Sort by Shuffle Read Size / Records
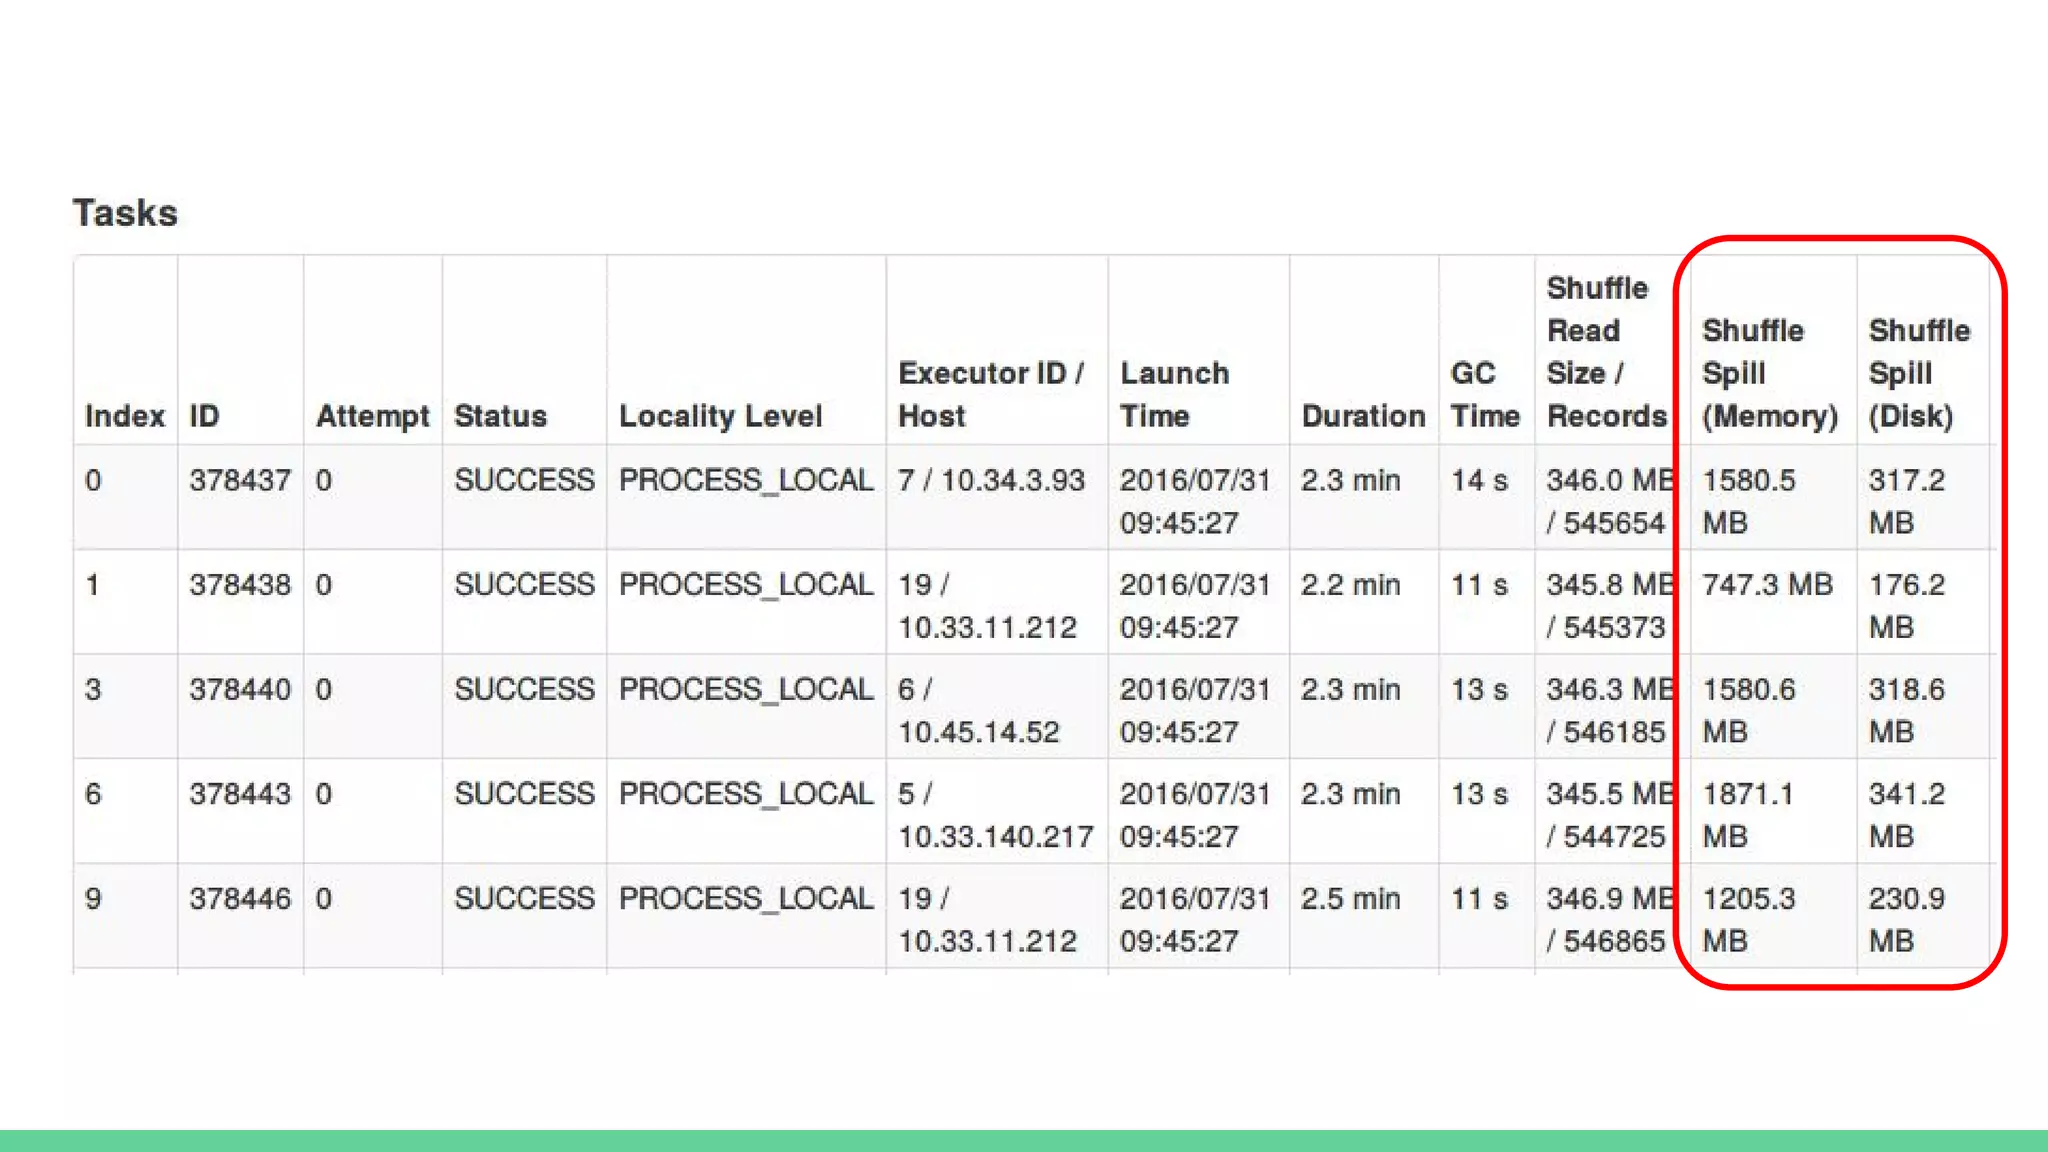The width and height of the screenshot is (2048, 1152). [1605, 352]
